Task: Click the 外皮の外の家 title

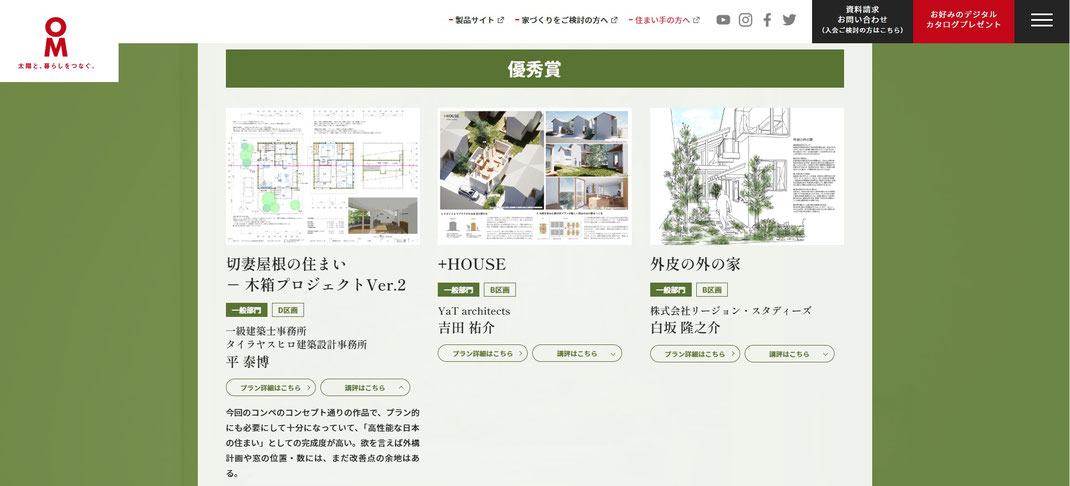Action: (x=695, y=264)
